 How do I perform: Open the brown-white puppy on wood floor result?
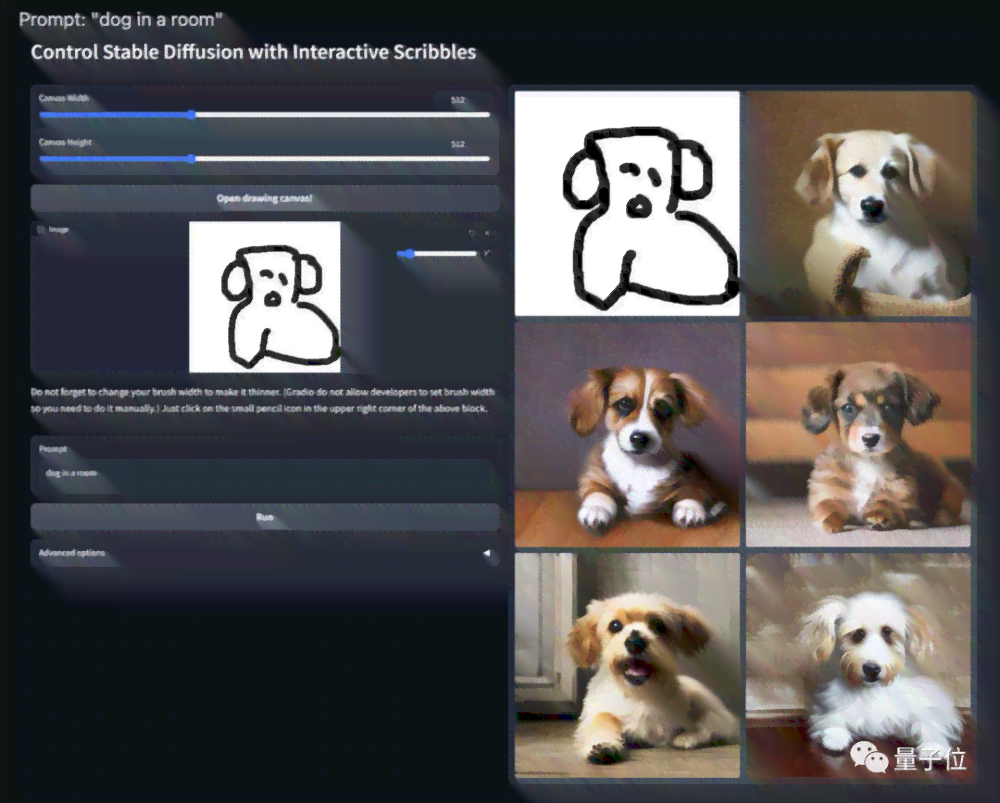click(x=627, y=434)
